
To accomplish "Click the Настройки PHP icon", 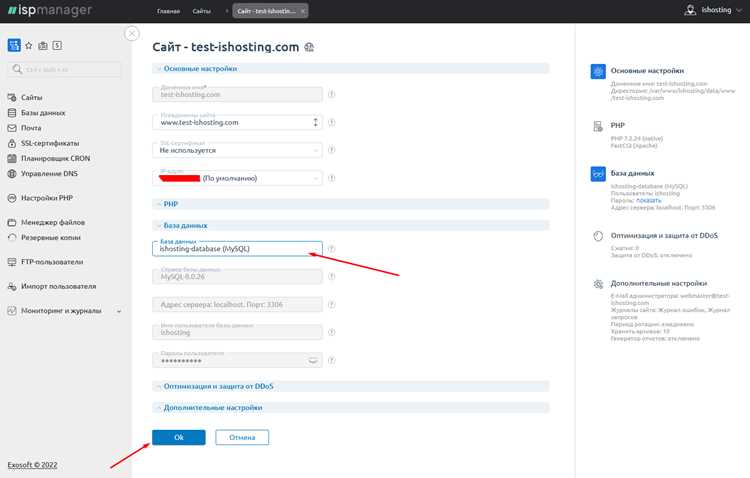I will pos(12,198).
